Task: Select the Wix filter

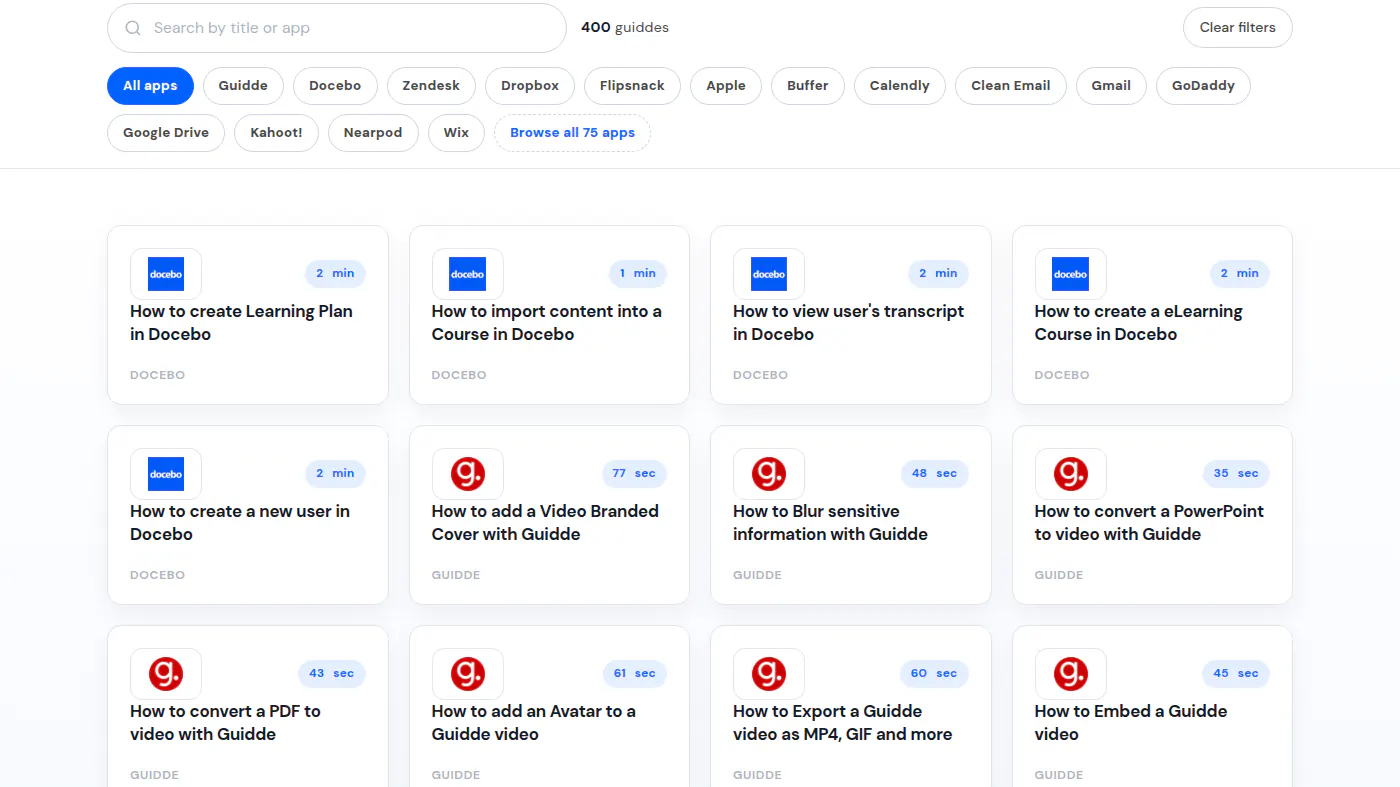Action: click(x=456, y=133)
